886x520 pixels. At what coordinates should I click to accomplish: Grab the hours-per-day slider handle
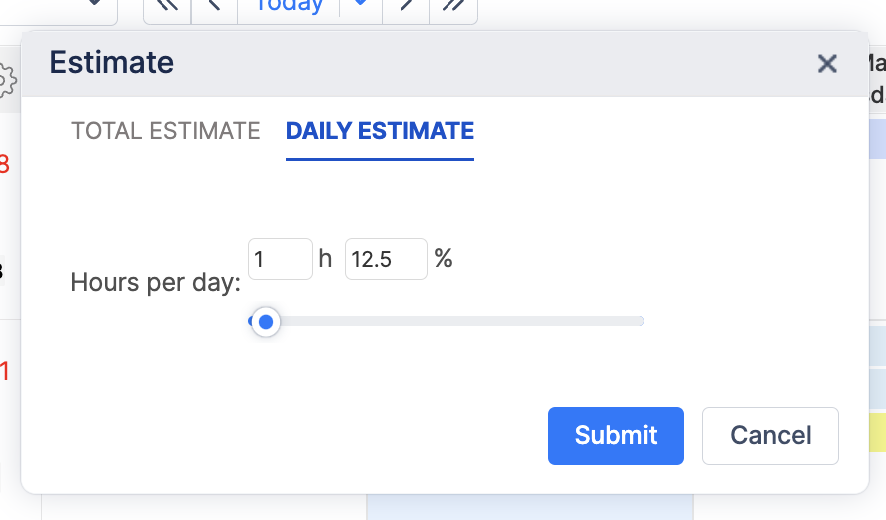(x=265, y=322)
